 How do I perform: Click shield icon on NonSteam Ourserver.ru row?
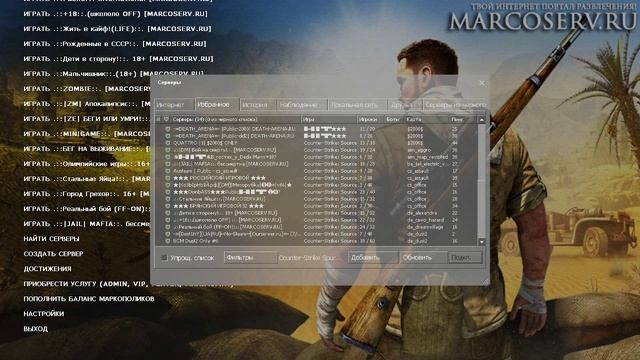[x=168, y=234]
